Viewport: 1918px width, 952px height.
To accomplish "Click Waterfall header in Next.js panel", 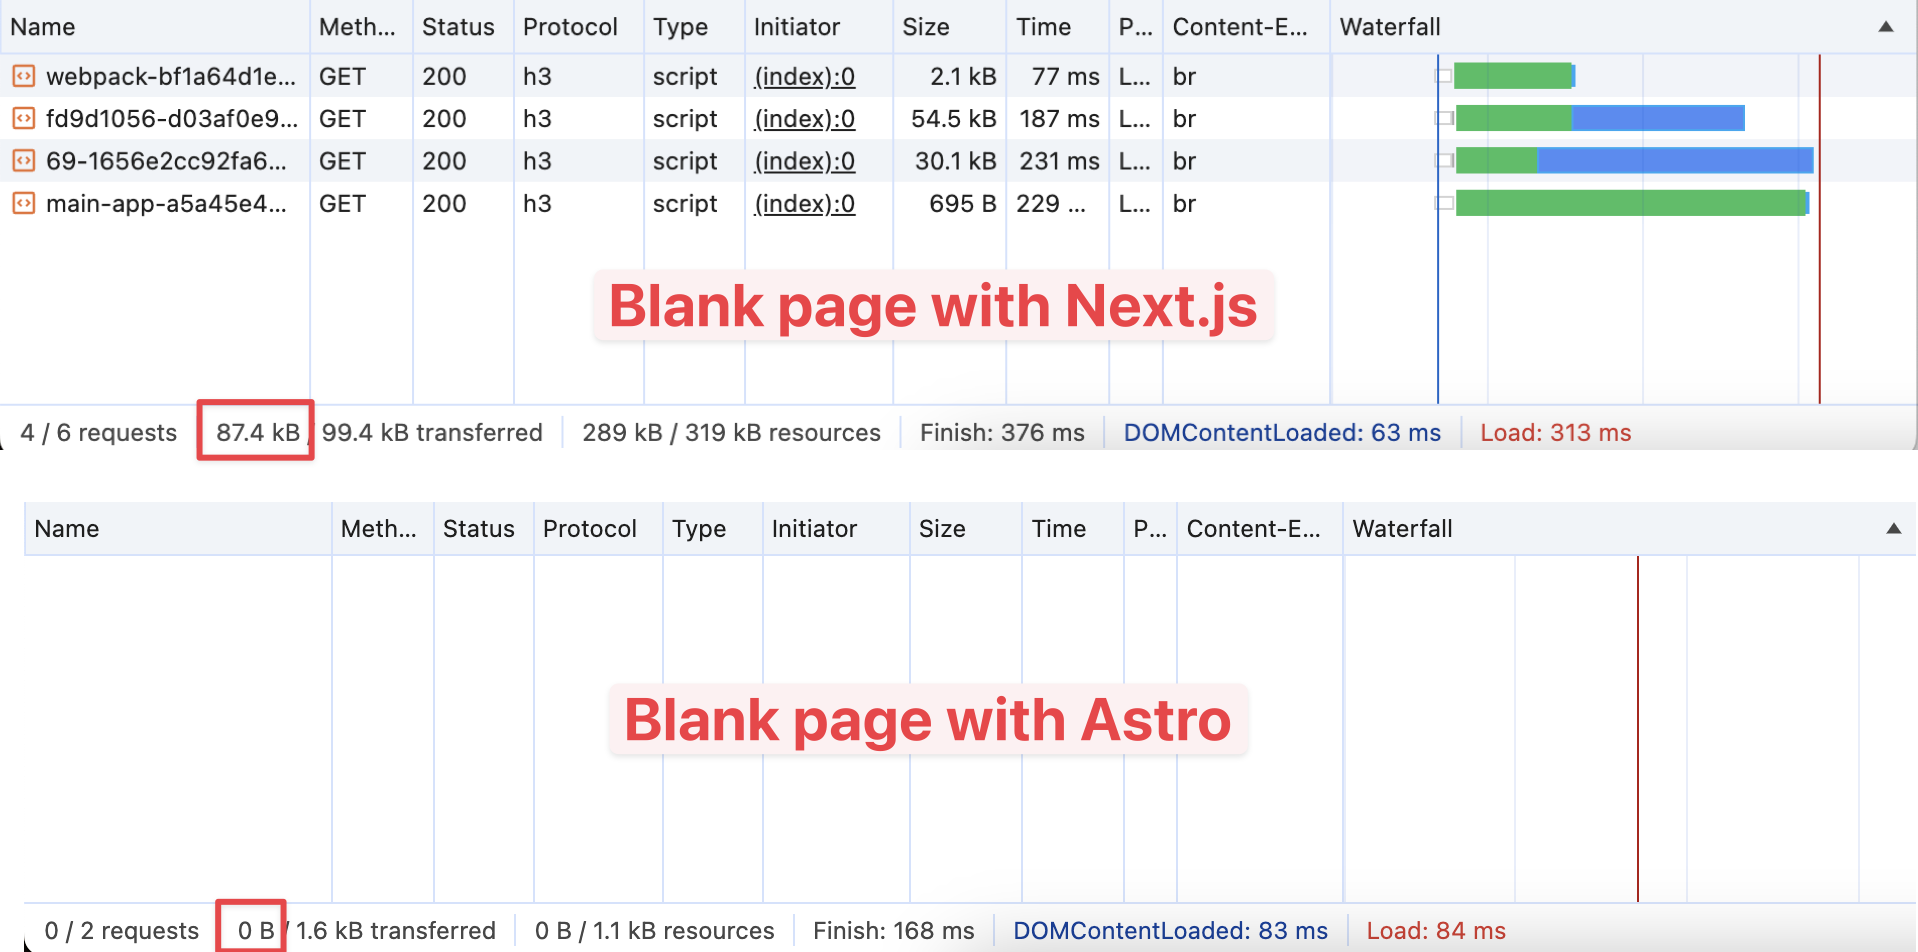I will point(1623,27).
